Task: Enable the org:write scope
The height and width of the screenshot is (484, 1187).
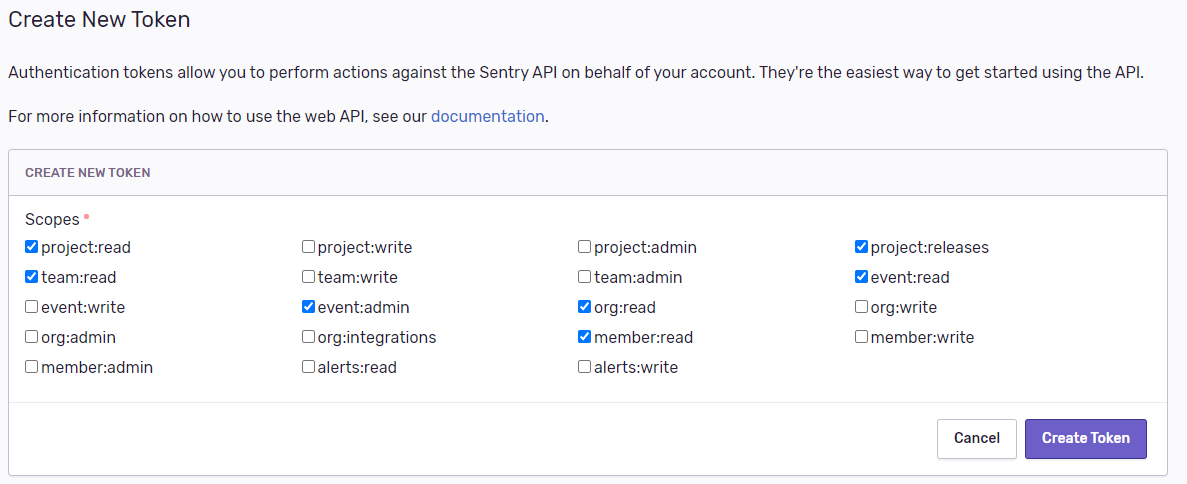Action: (x=862, y=307)
